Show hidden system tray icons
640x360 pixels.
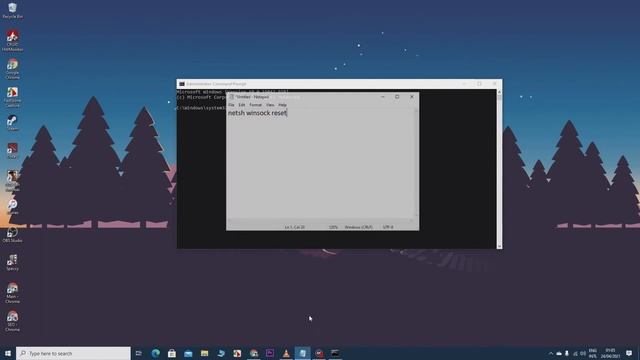click(551, 353)
